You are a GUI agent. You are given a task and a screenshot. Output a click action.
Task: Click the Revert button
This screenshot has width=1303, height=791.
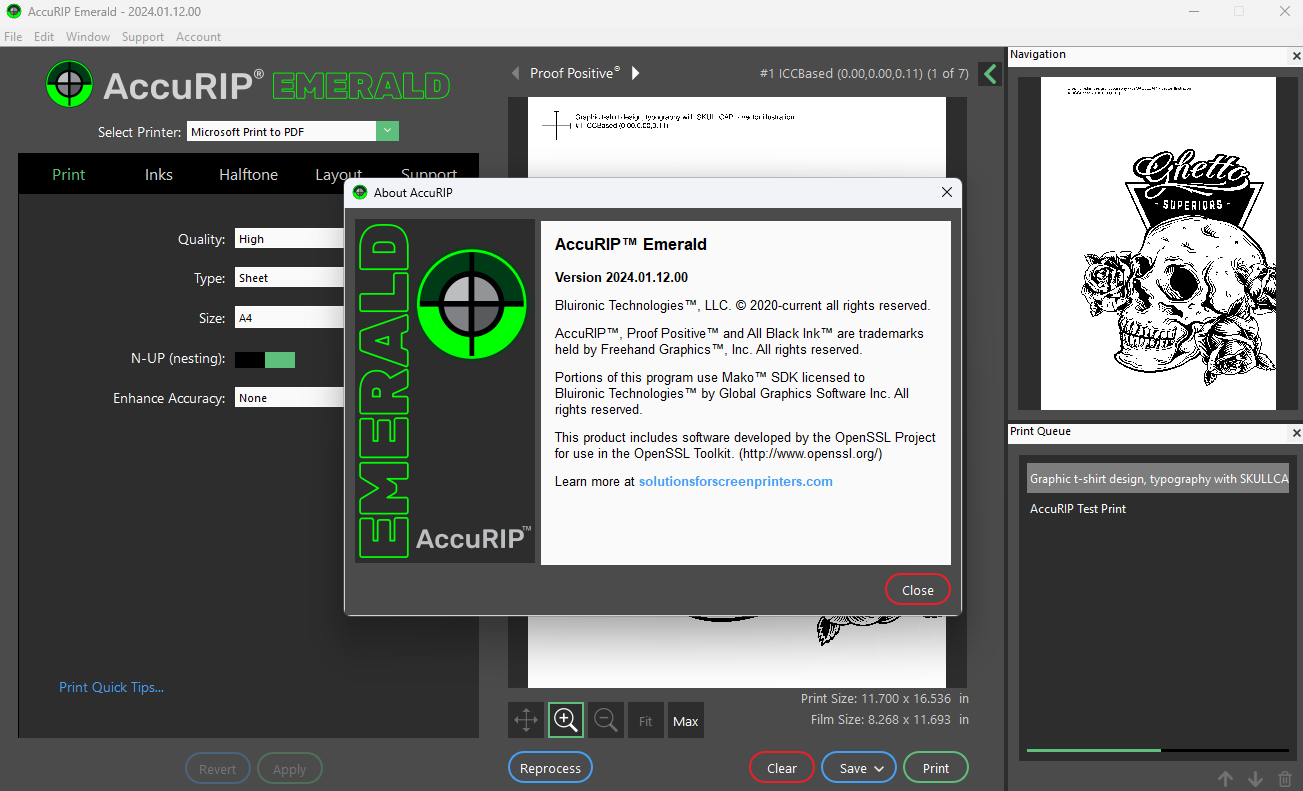point(217,769)
